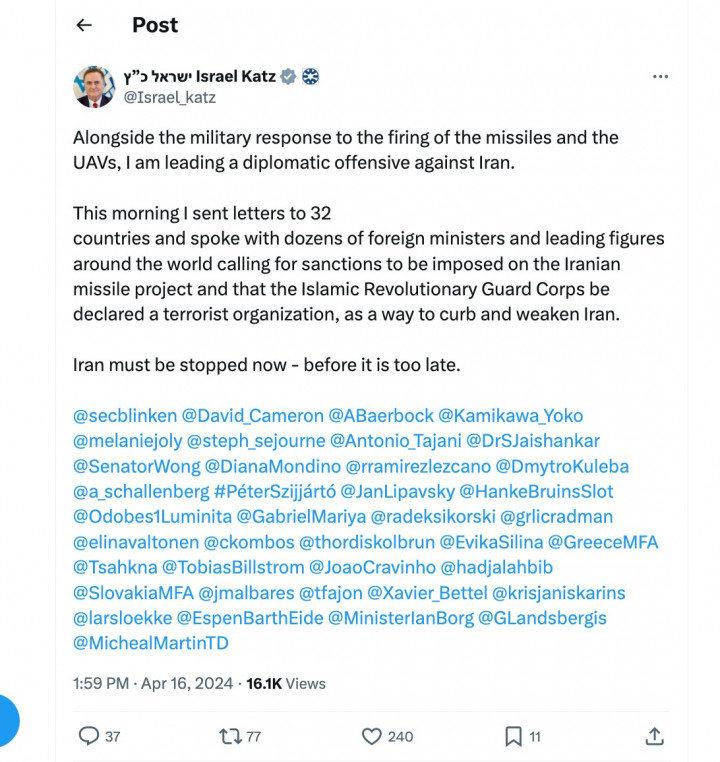
Task: Click the blue verified badge
Action: [288, 77]
